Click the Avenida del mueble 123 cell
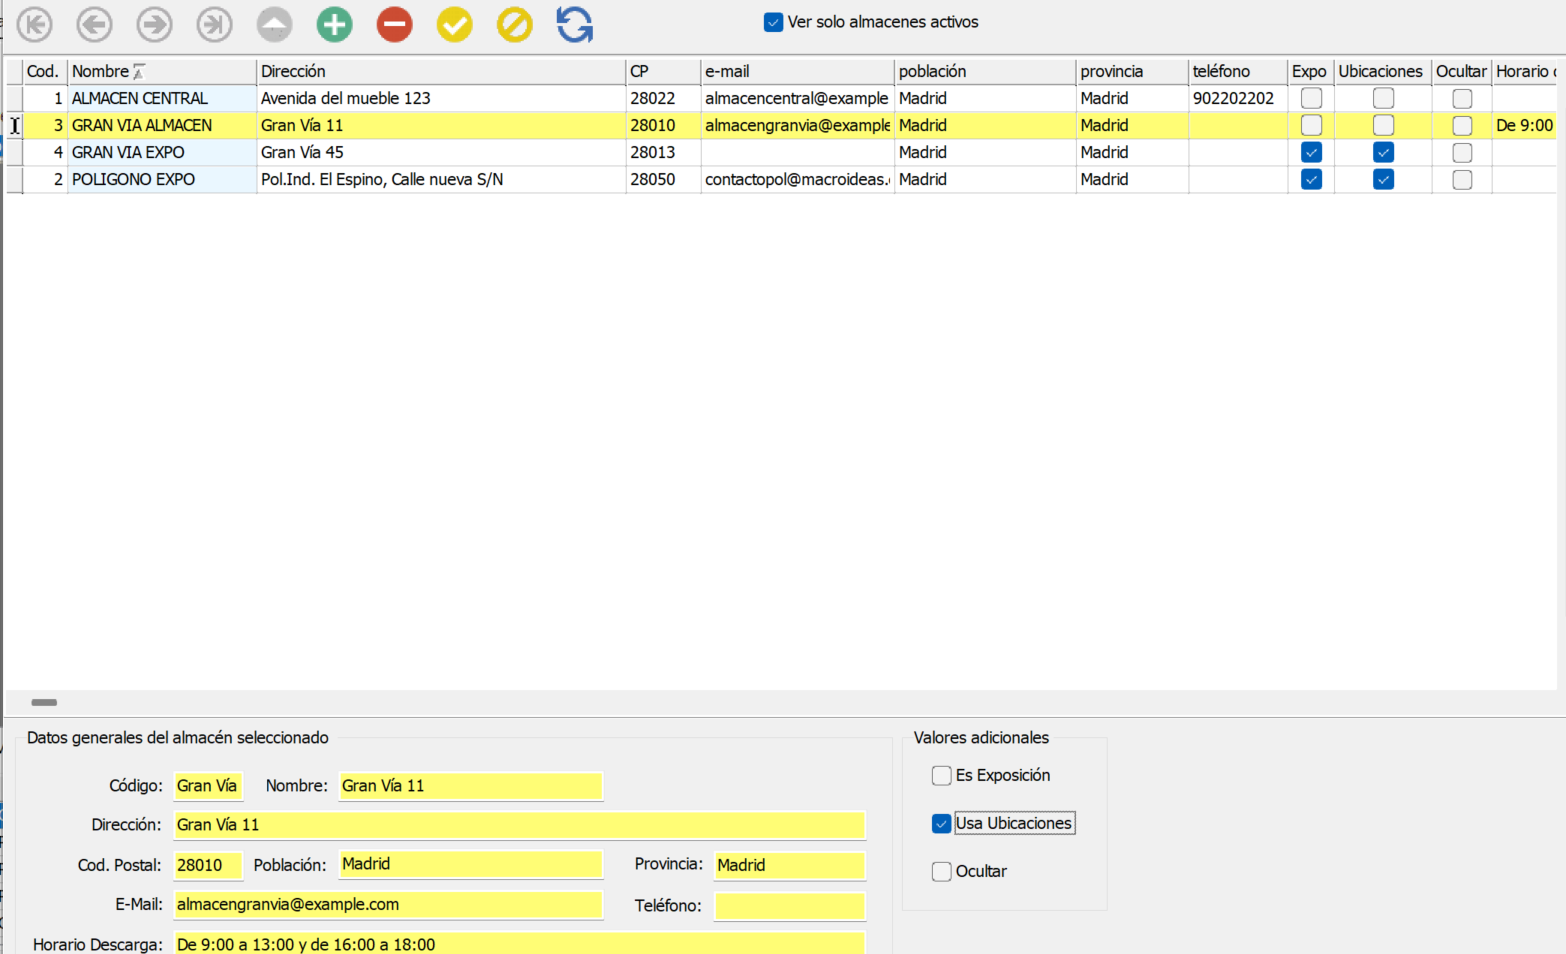Viewport: 1566px width, 954px height. [x=441, y=98]
